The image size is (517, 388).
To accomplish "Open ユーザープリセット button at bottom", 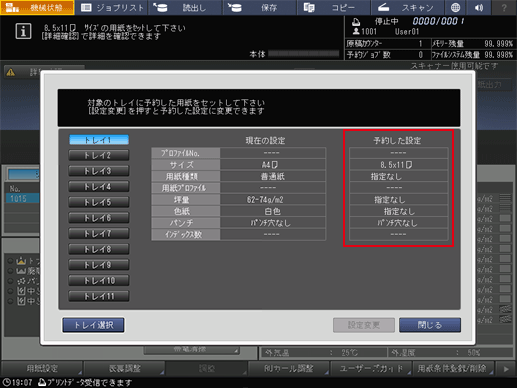I will click(371, 368).
